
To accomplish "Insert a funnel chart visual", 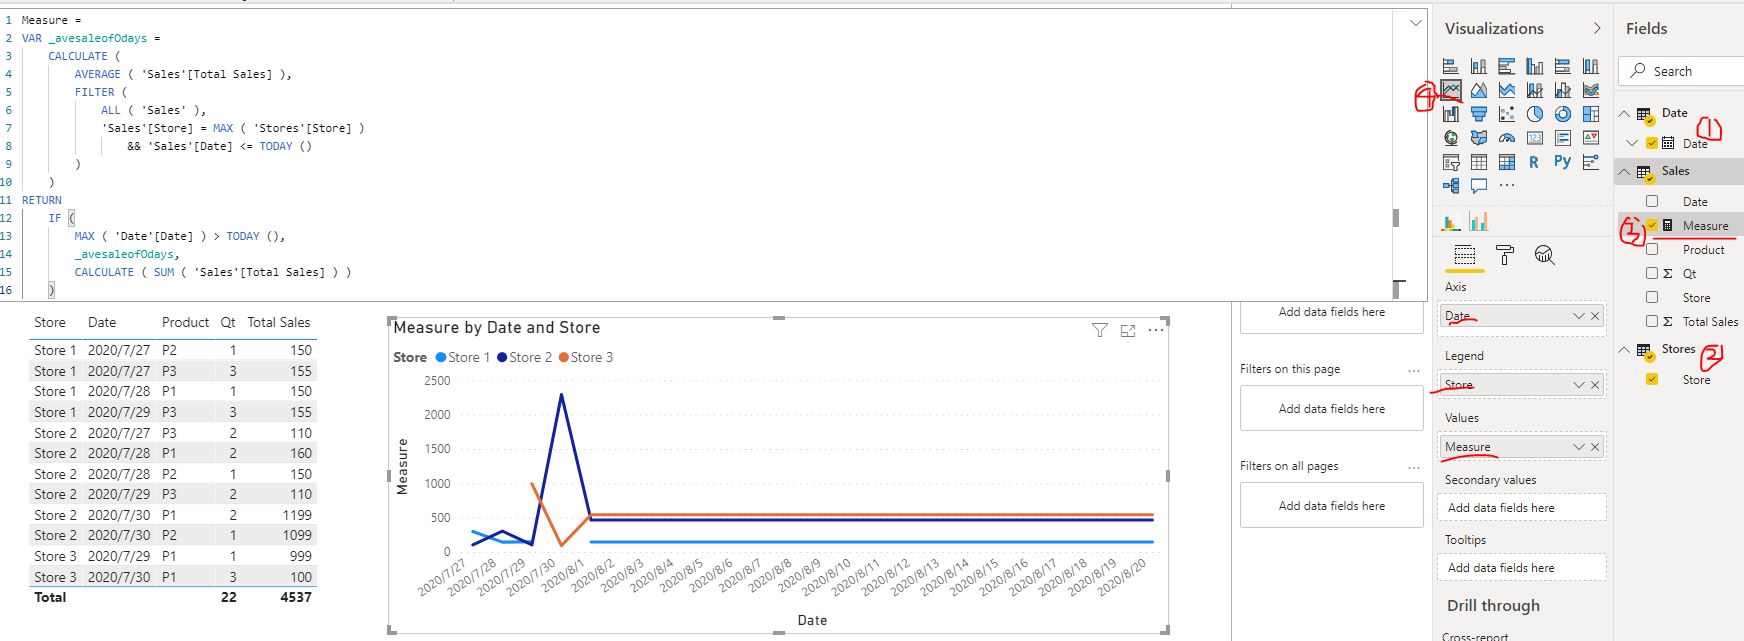I will coord(1479,114).
